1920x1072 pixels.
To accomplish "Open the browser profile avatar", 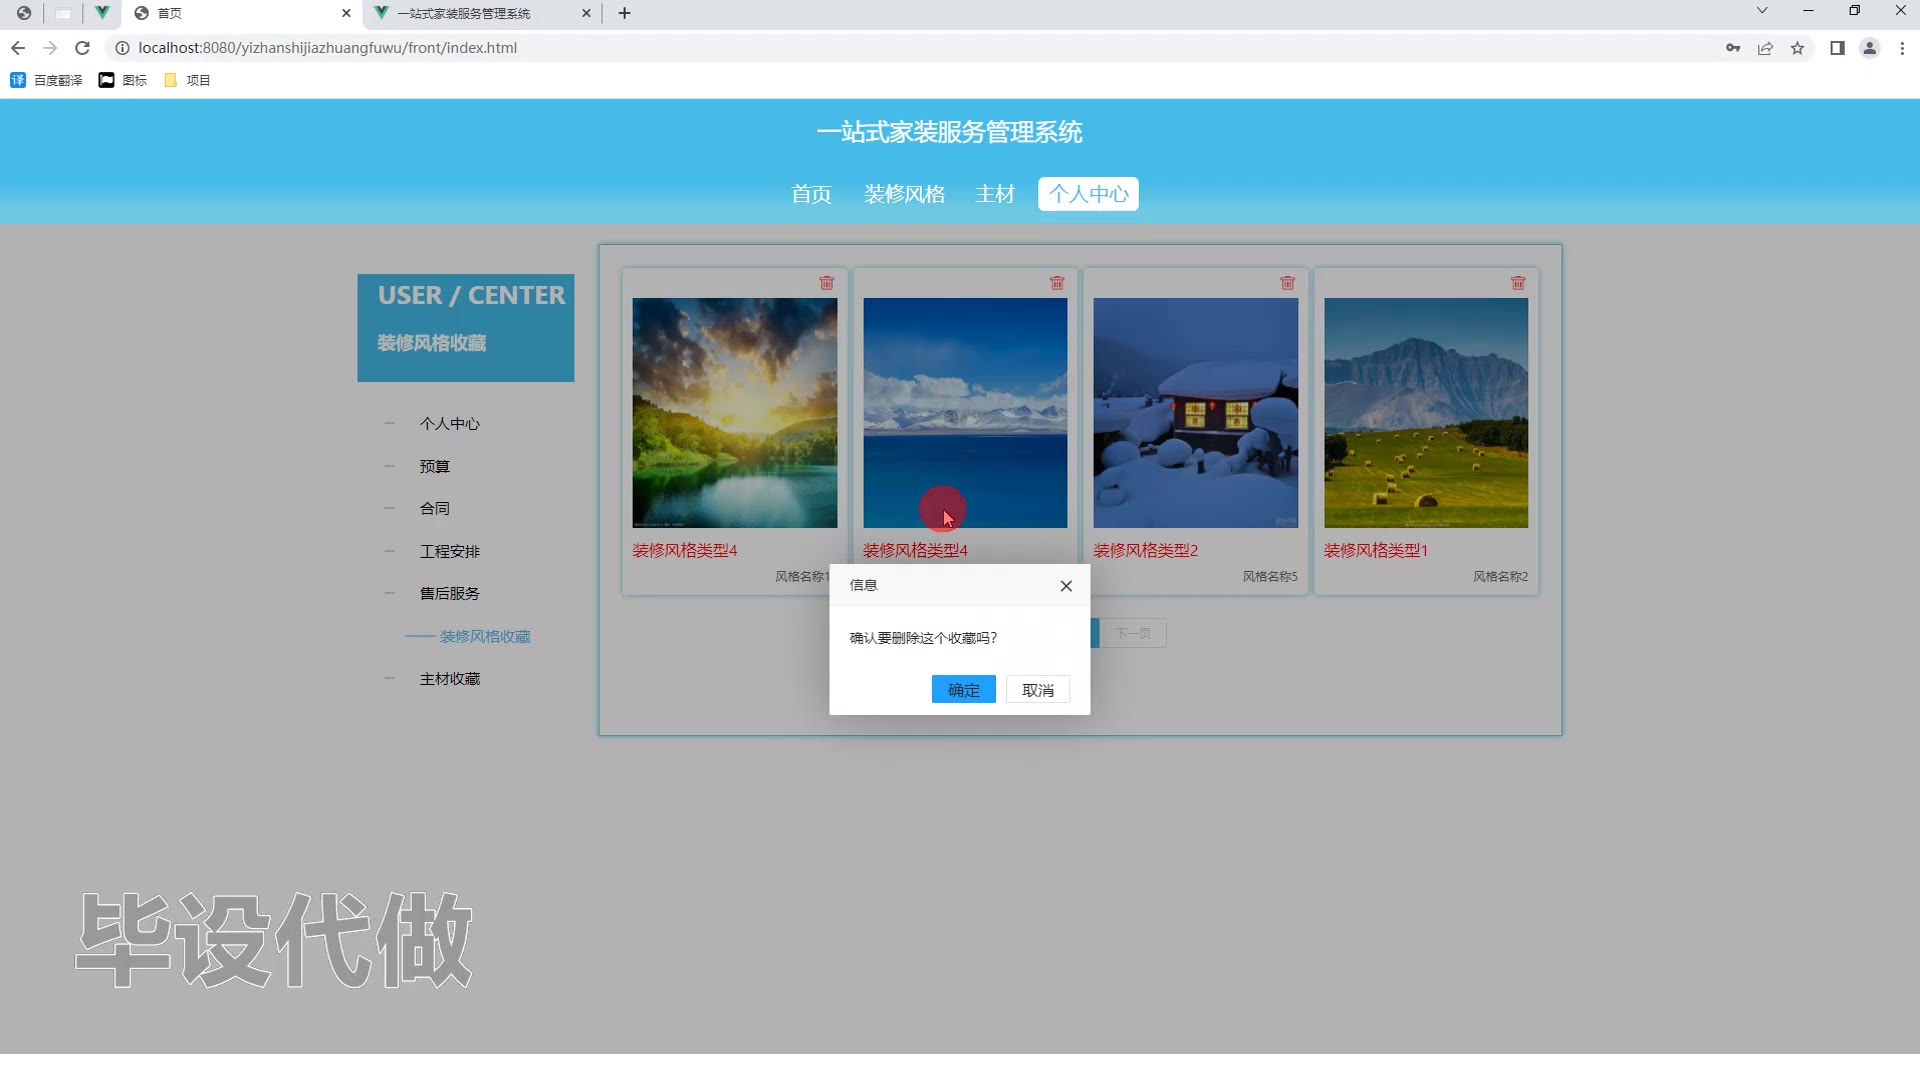I will pos(1869,48).
